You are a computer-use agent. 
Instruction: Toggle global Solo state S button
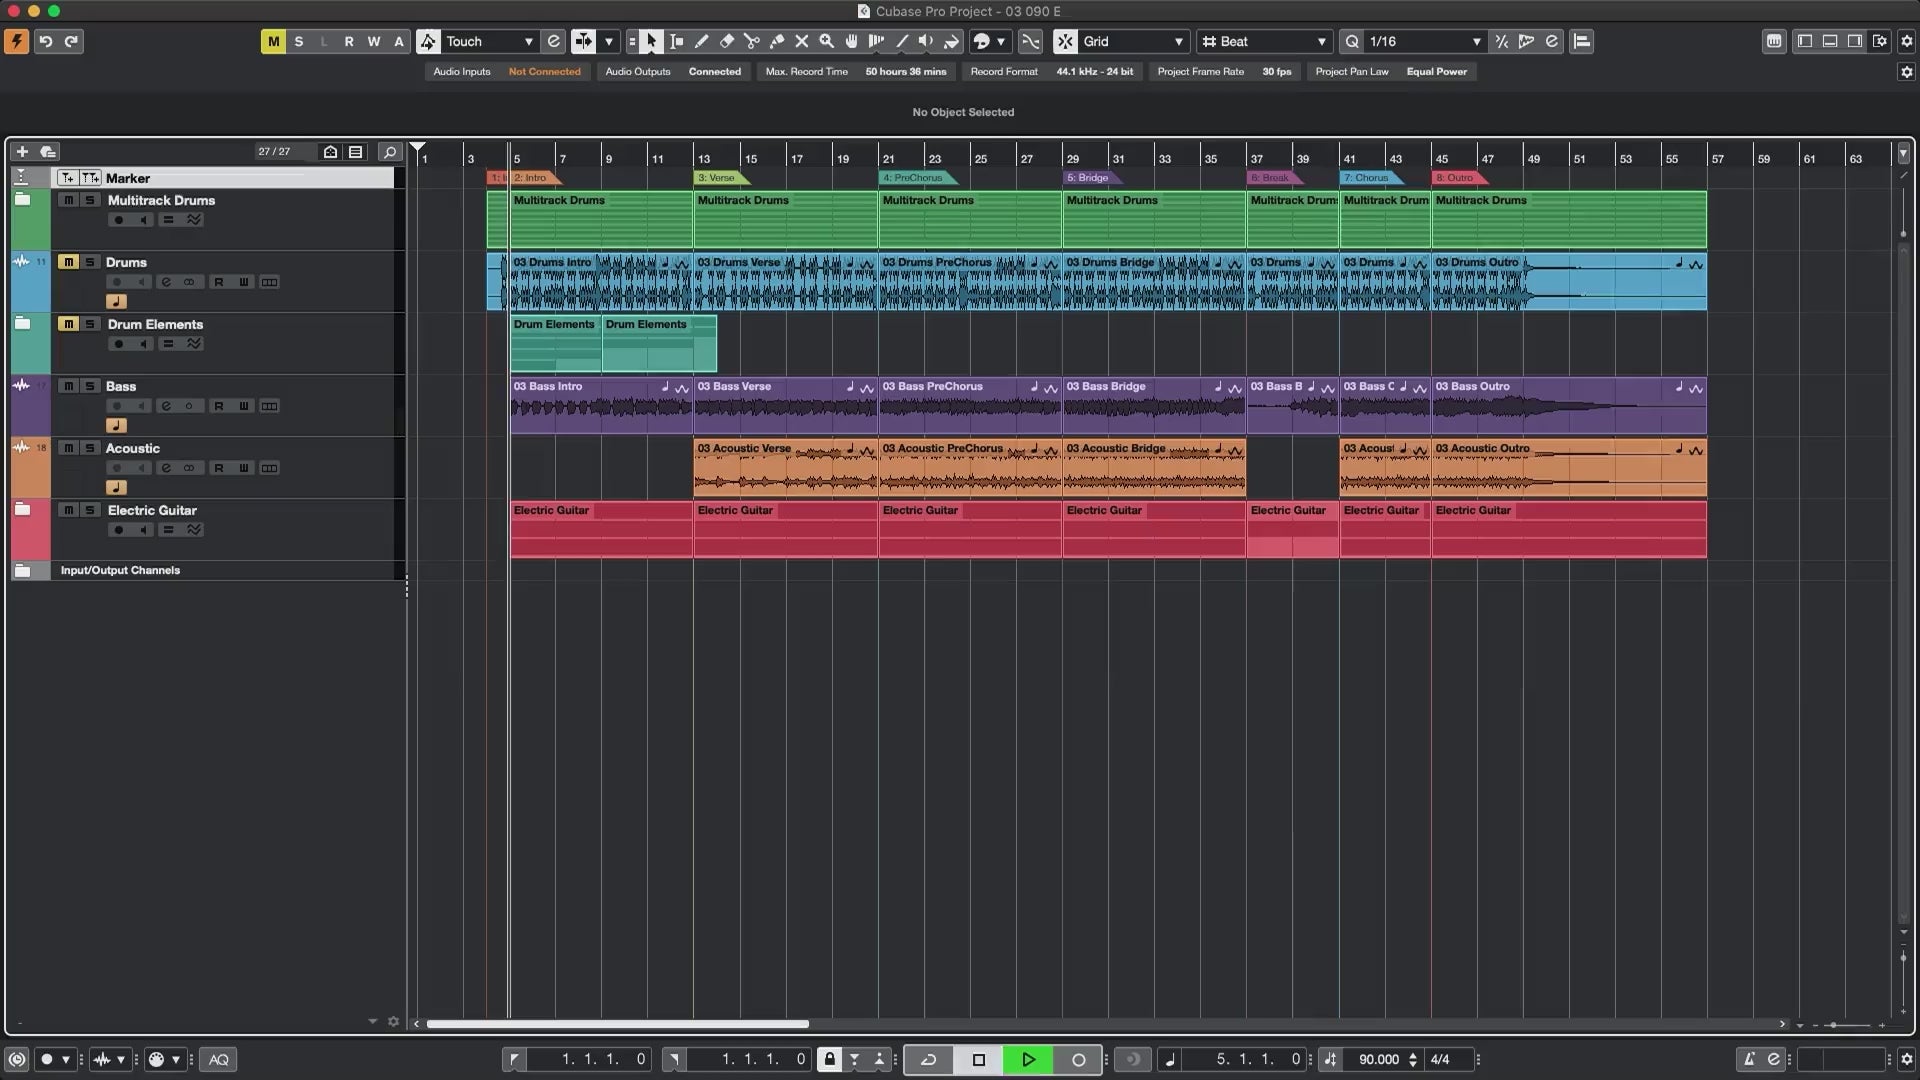pyautogui.click(x=298, y=41)
